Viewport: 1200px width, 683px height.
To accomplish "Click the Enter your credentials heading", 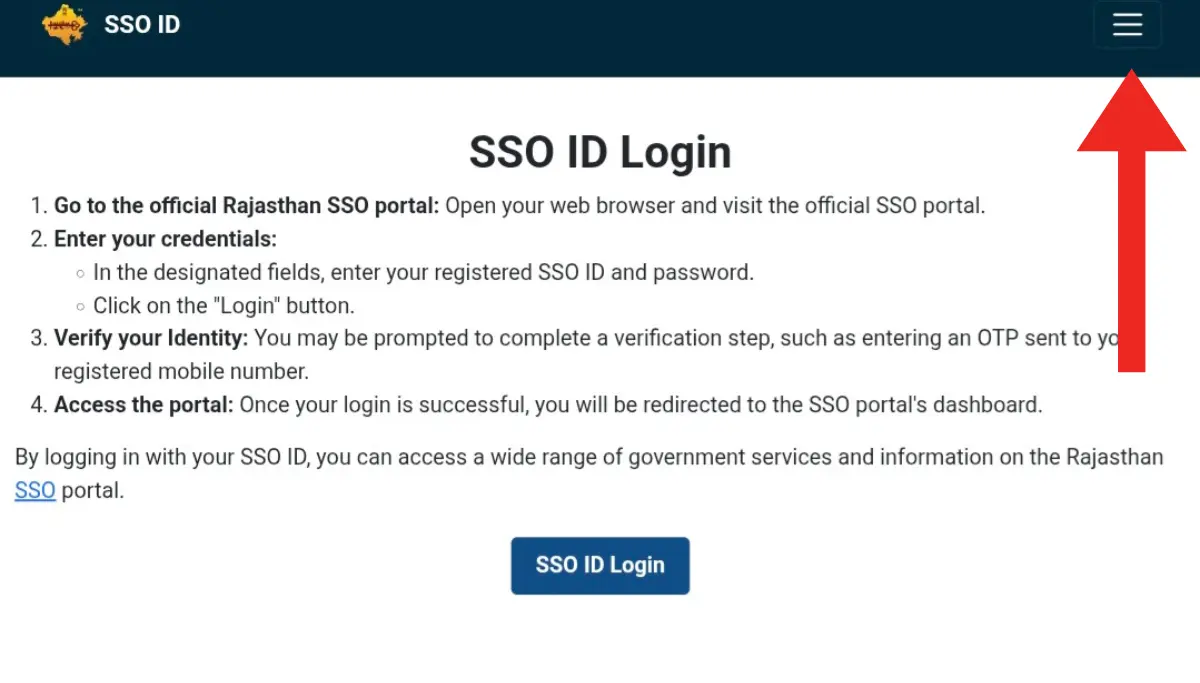I will (x=163, y=238).
